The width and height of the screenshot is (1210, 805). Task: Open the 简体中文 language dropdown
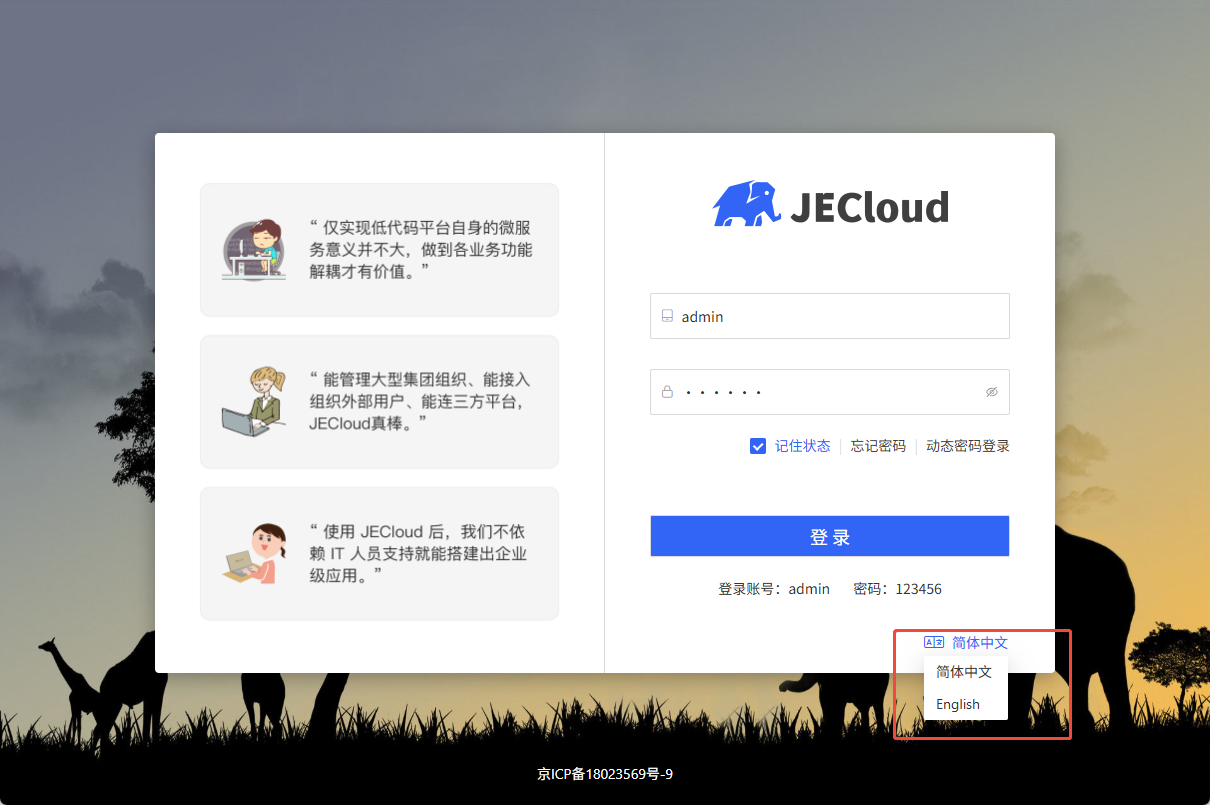[979, 643]
